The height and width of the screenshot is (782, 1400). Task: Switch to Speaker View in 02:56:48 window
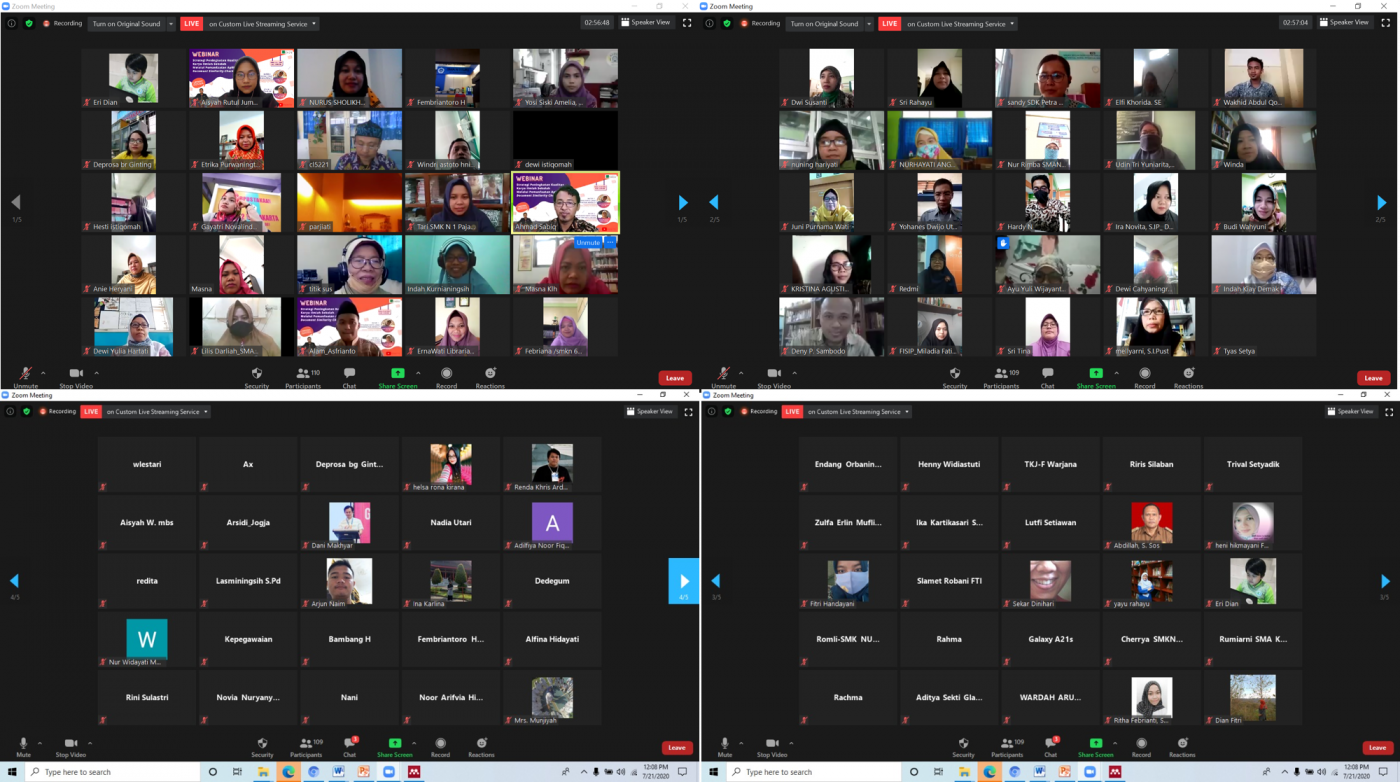pyautogui.click(x=645, y=23)
